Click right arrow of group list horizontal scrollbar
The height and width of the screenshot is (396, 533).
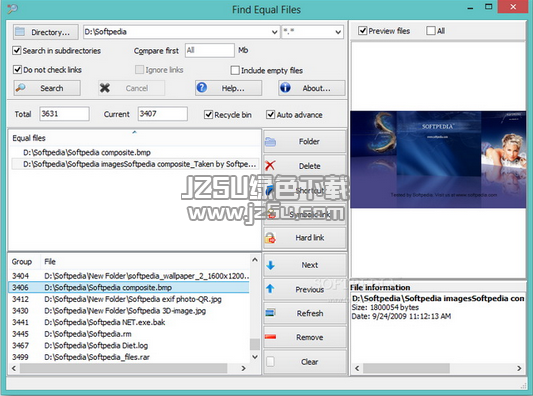tap(243, 368)
